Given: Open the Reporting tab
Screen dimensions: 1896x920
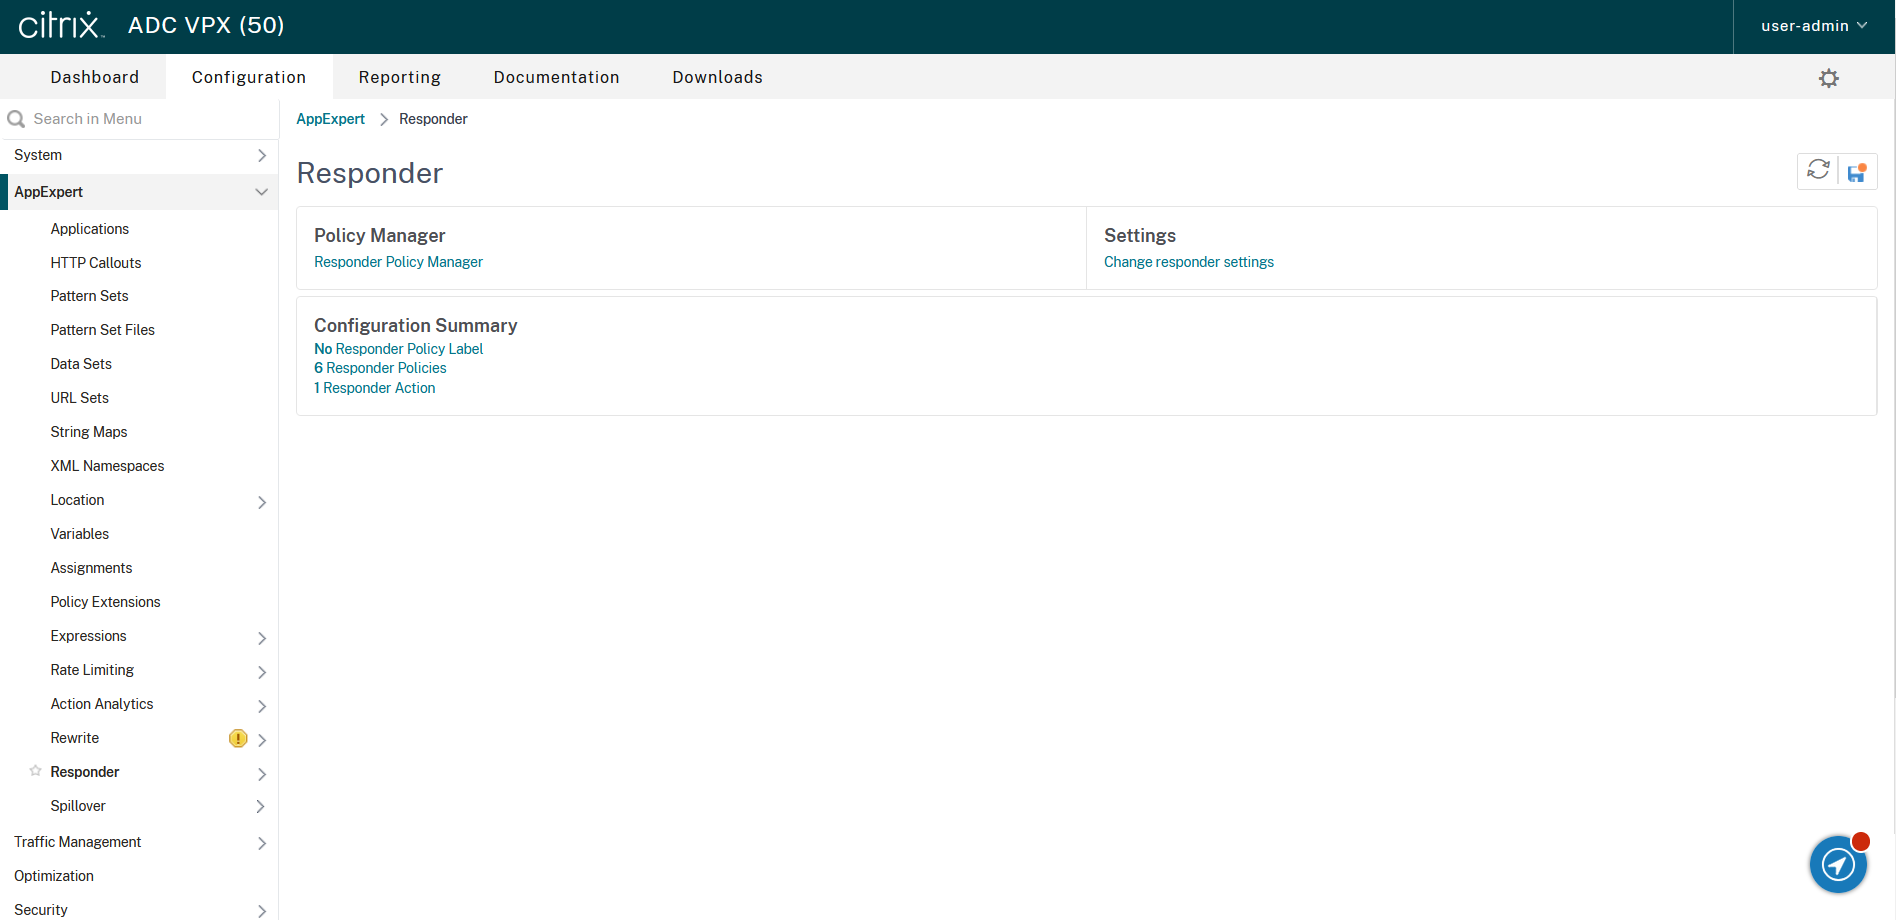Looking at the screenshot, I should coord(400,77).
